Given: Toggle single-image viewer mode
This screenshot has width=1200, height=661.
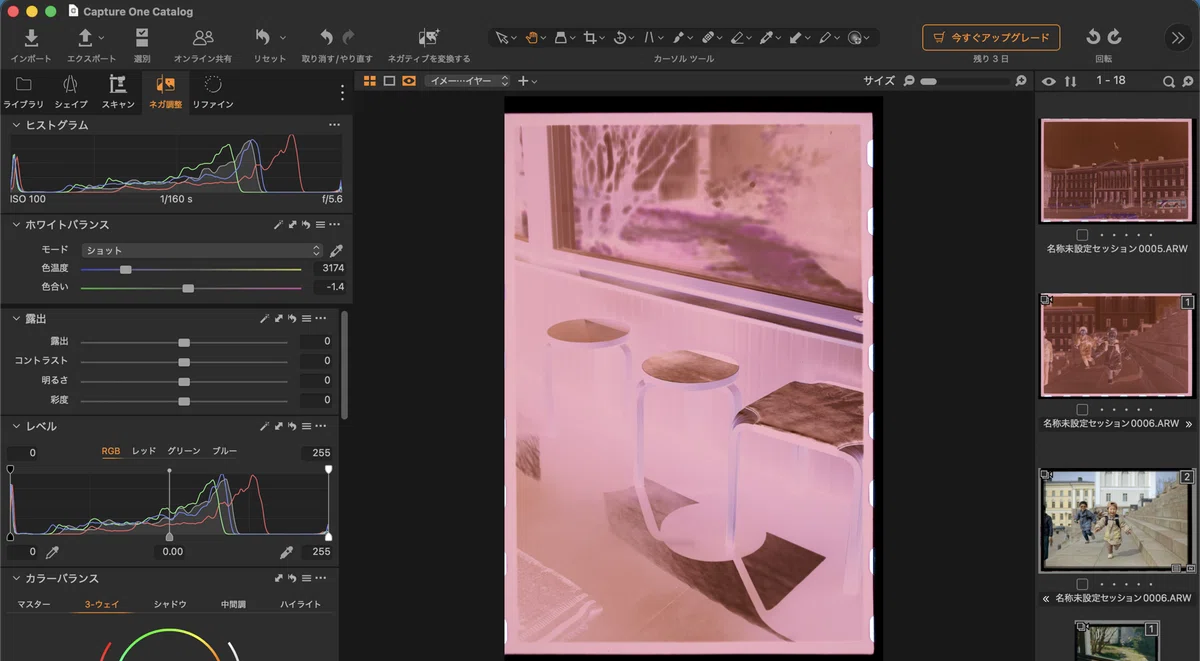Looking at the screenshot, I should pos(390,81).
